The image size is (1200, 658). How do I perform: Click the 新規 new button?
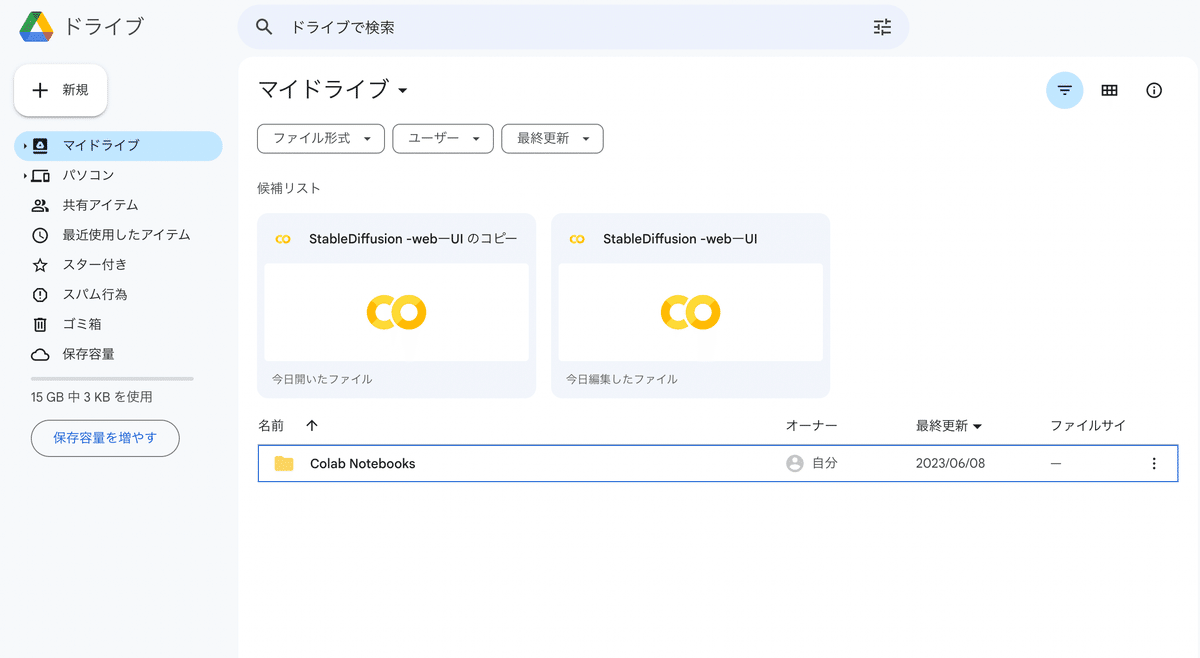click(x=60, y=90)
